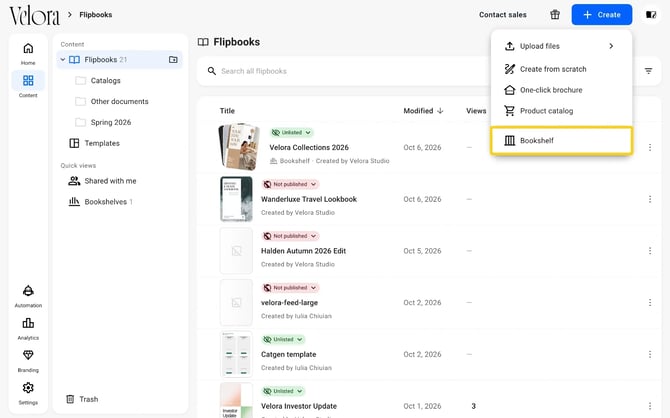Click Contact sales link
670x418 pixels.
(x=502, y=15)
